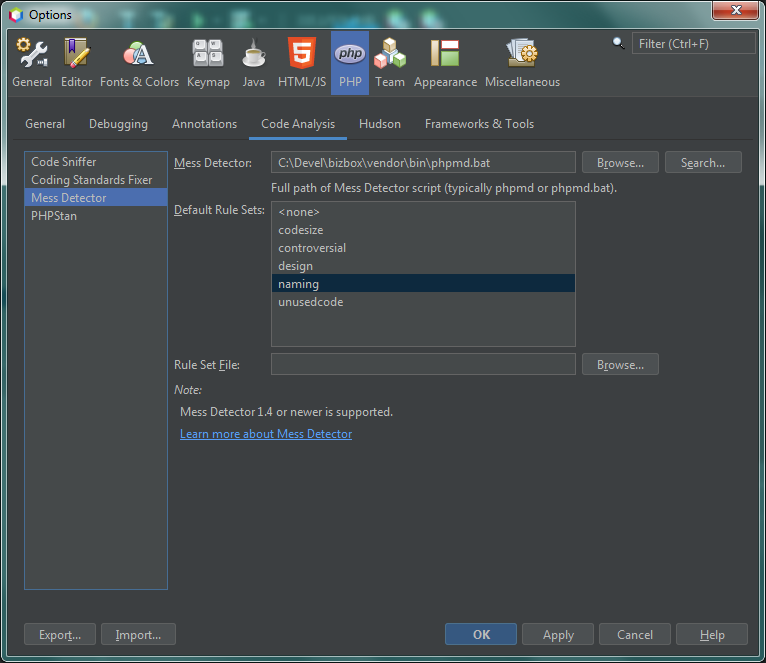Screen dimensions: 766x663
Task: Close the Options dialog window
Action: [x=736, y=10]
